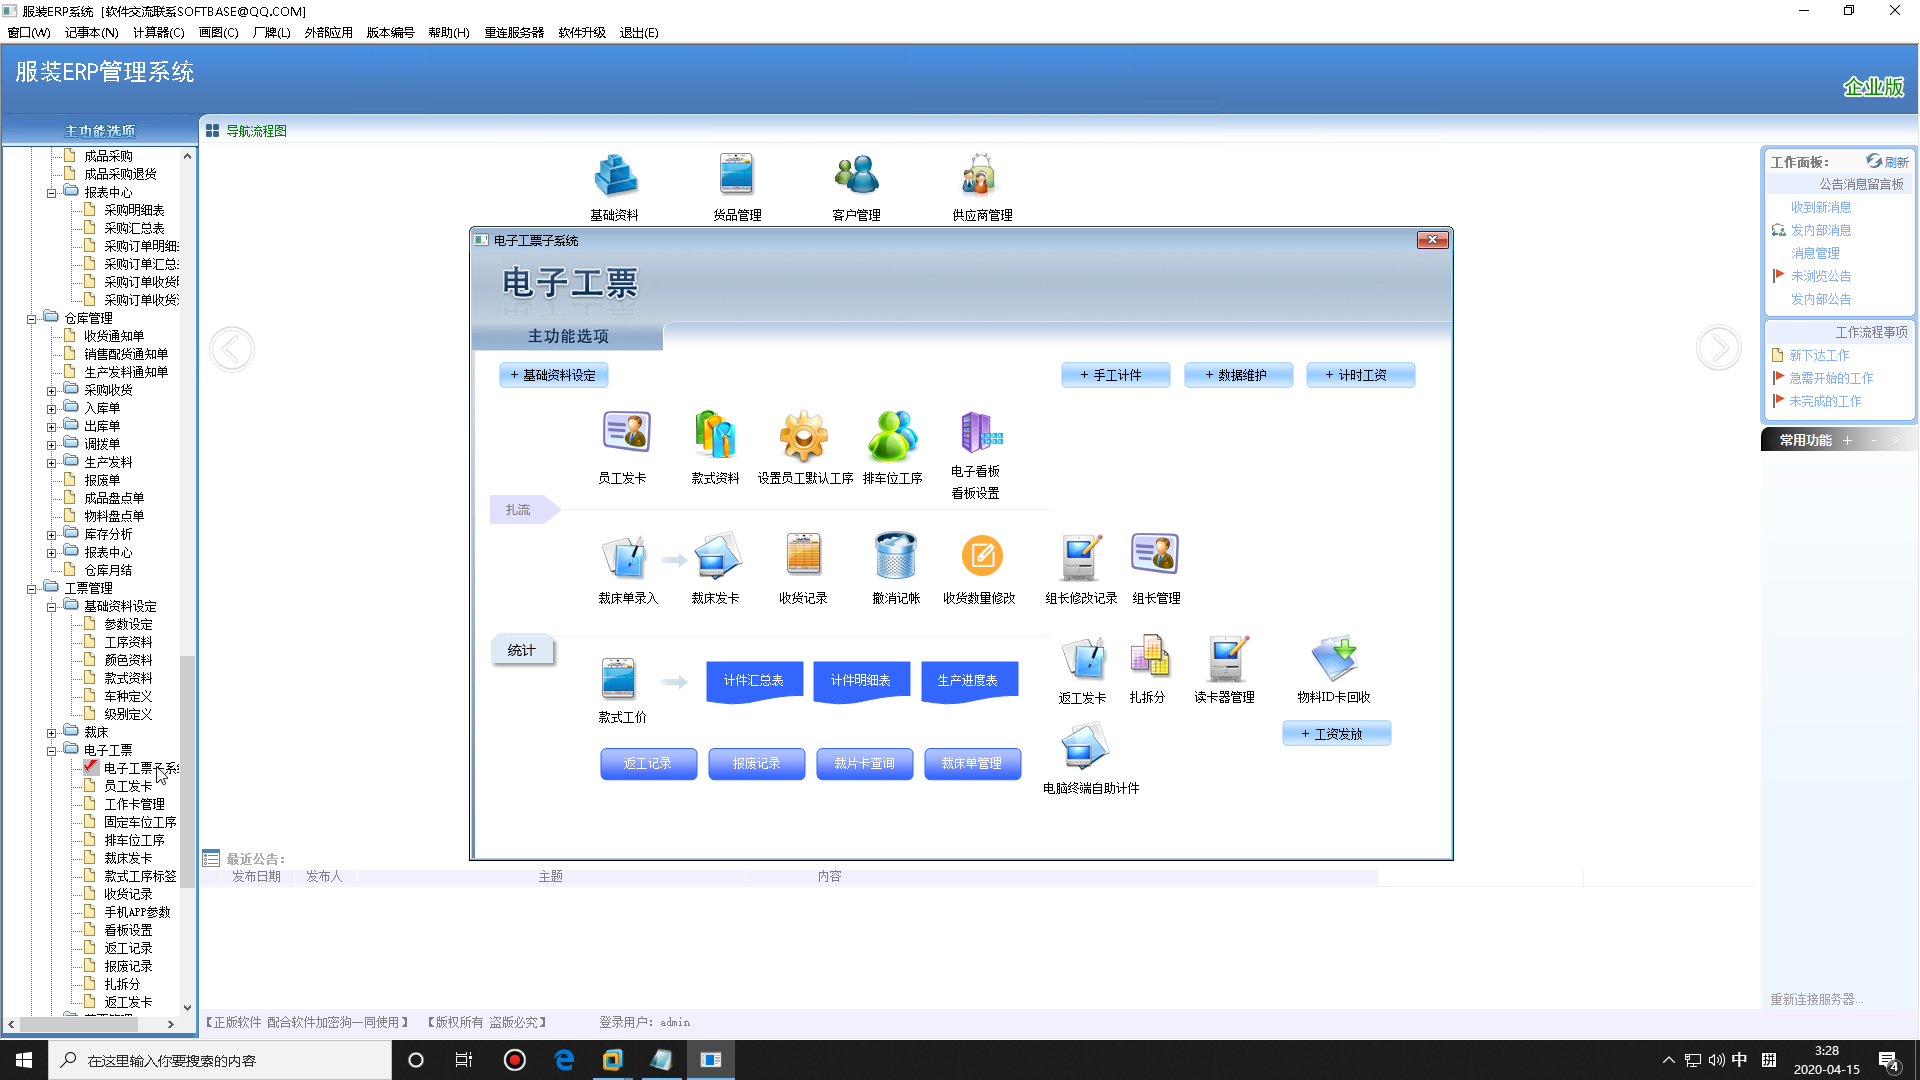Open the 外部应用 menu

pos(328,32)
